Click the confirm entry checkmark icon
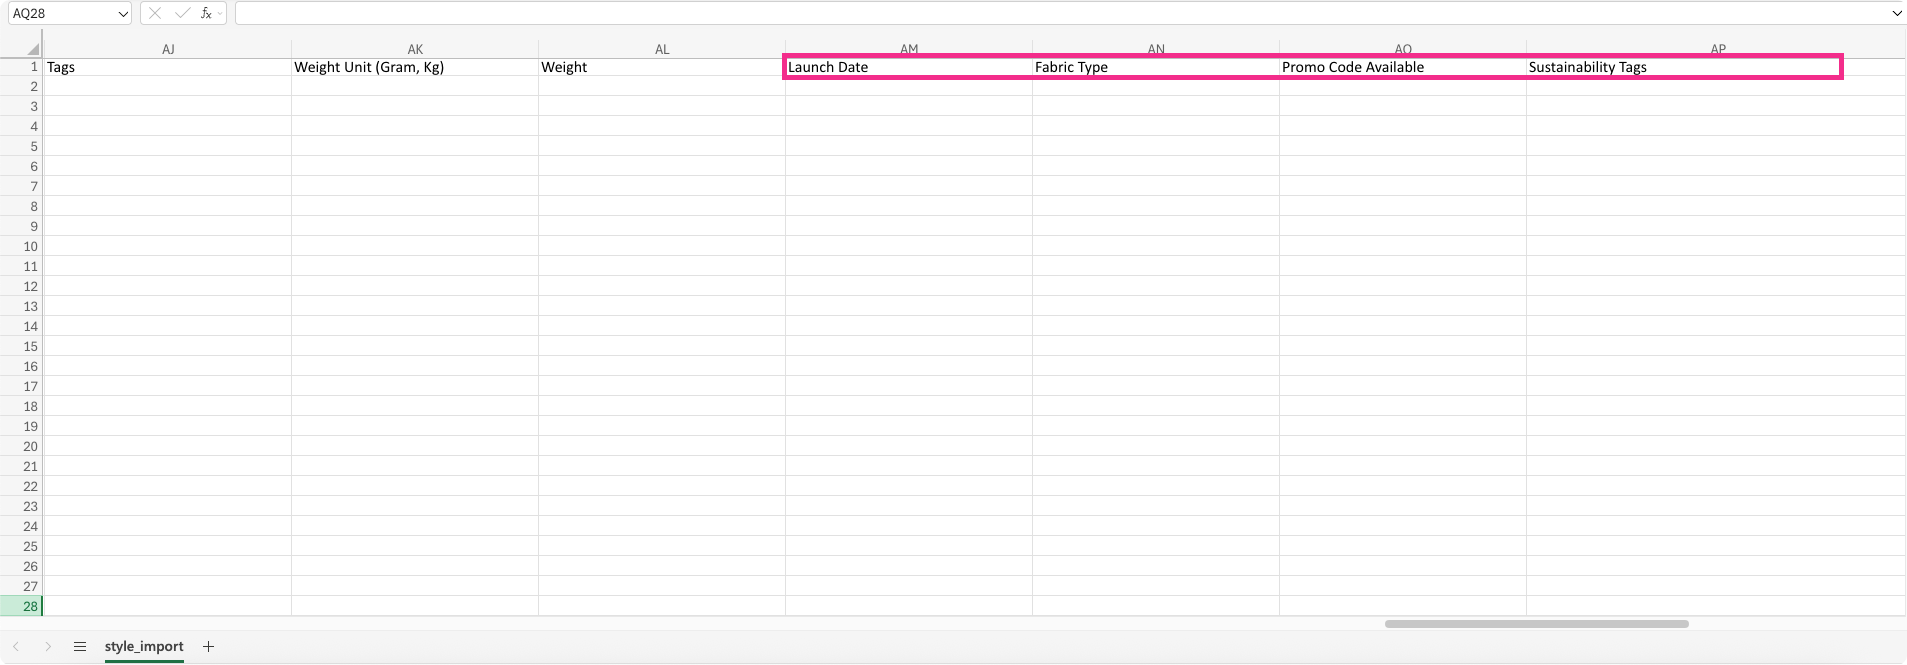The image size is (1907, 665). tap(181, 13)
